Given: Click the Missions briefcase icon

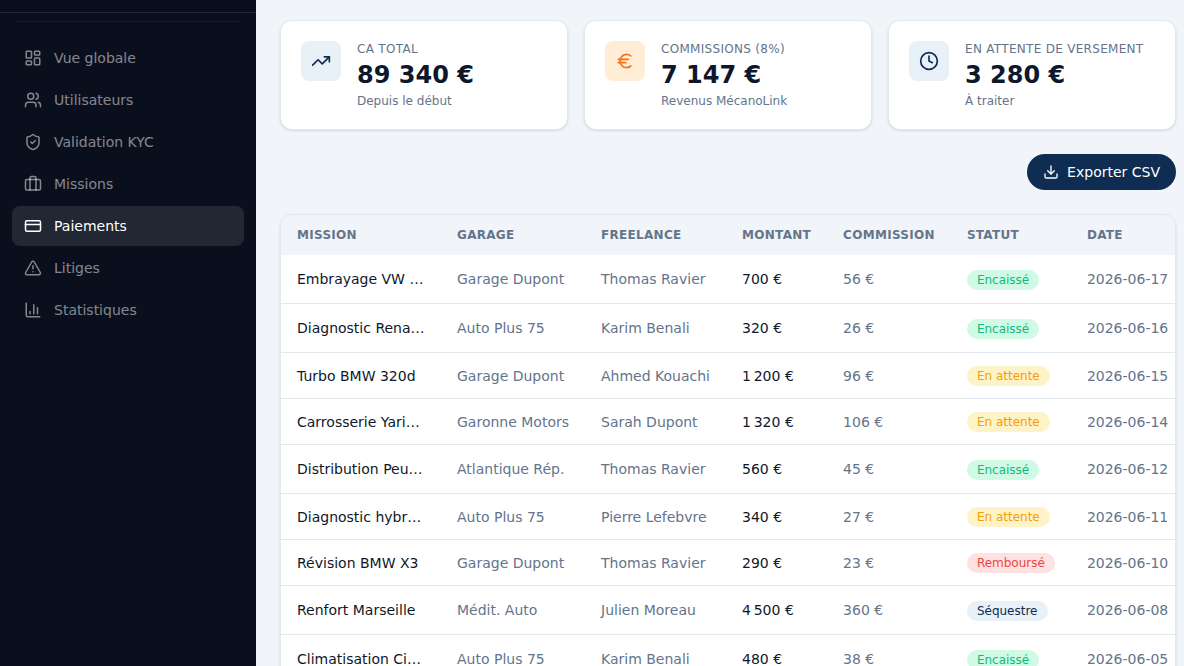Looking at the screenshot, I should tap(32, 184).
